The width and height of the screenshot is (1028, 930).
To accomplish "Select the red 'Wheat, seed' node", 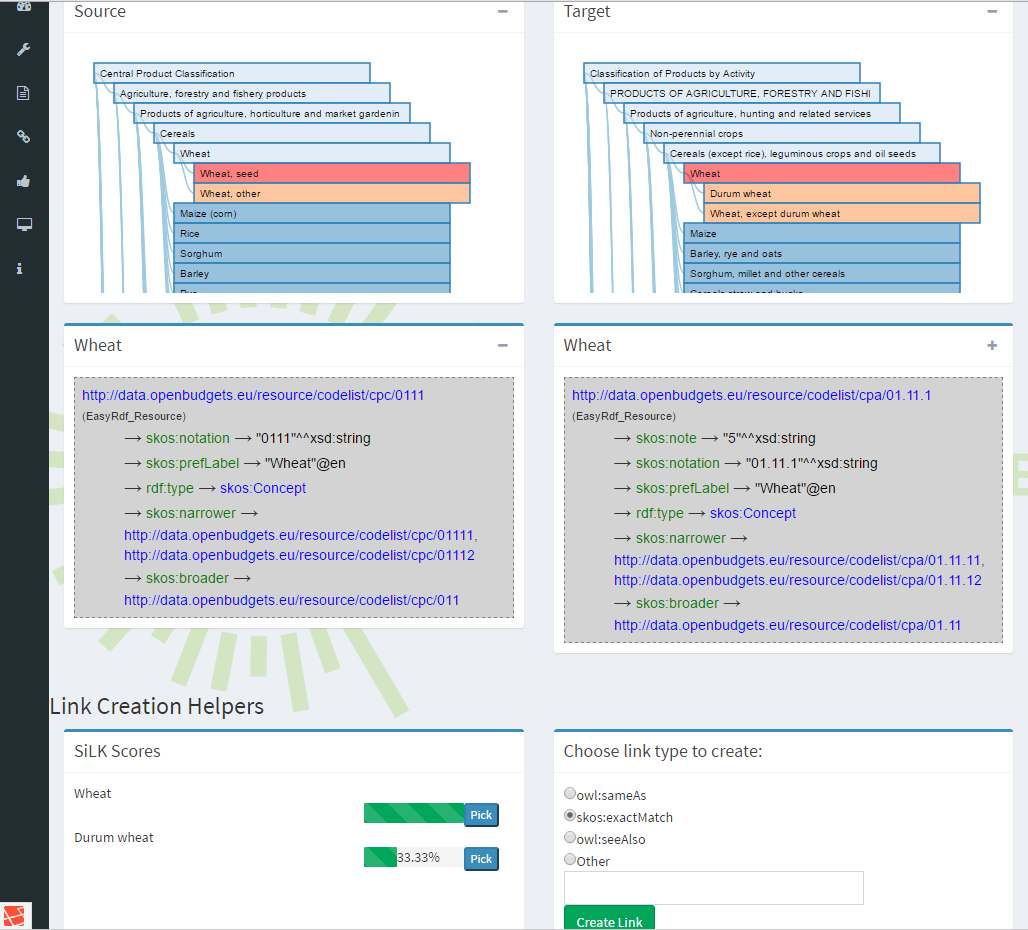I will click(332, 173).
